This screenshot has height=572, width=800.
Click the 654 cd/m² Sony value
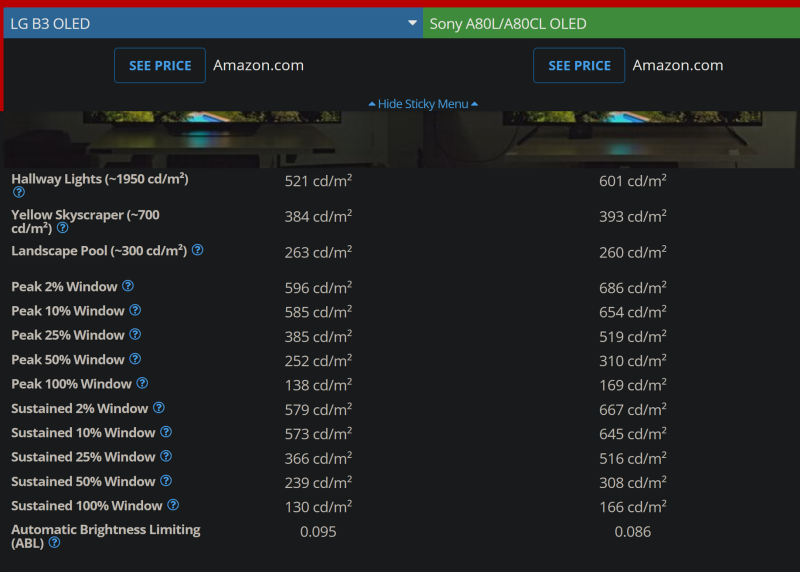click(633, 312)
